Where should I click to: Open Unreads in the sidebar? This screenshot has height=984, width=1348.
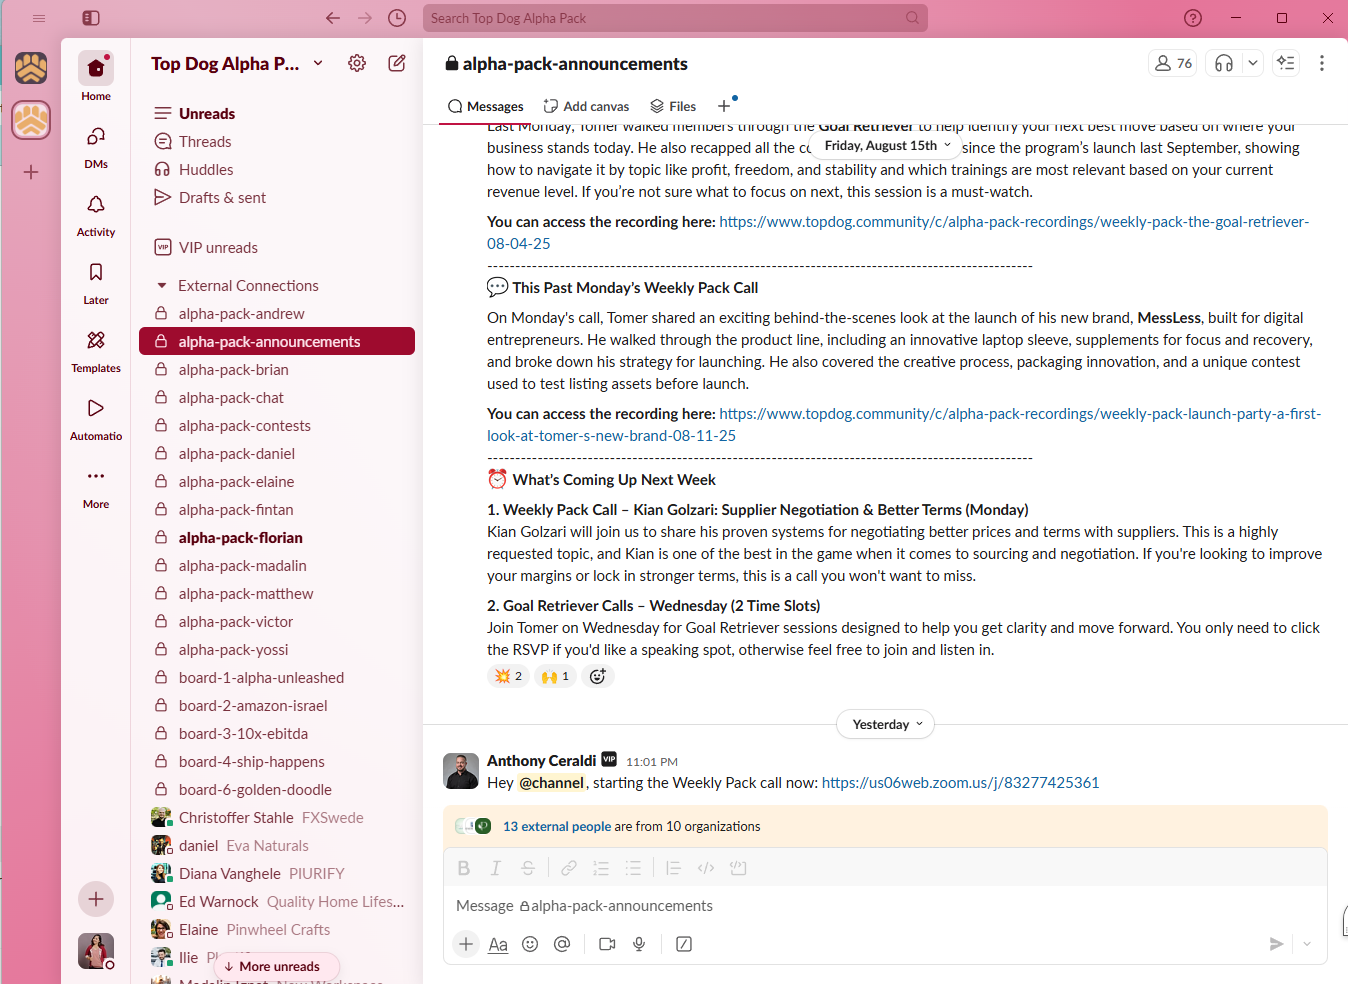(x=207, y=114)
